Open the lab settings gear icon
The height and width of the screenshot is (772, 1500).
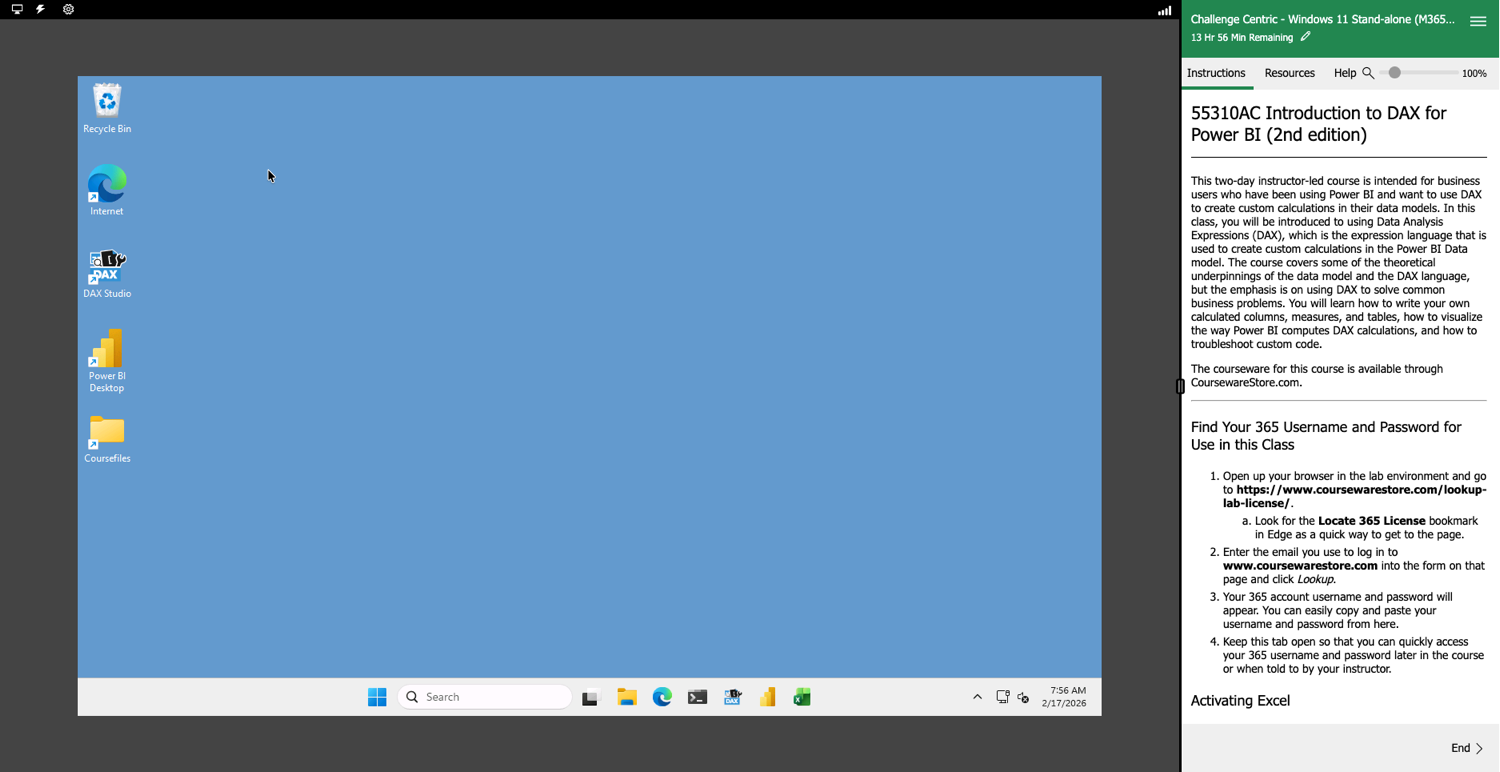[x=68, y=10]
